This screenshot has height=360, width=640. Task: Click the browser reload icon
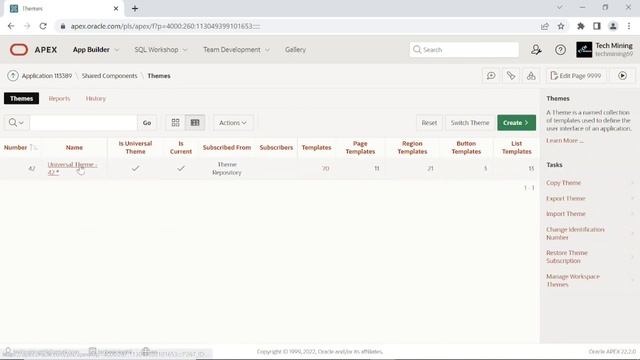(x=43, y=26)
